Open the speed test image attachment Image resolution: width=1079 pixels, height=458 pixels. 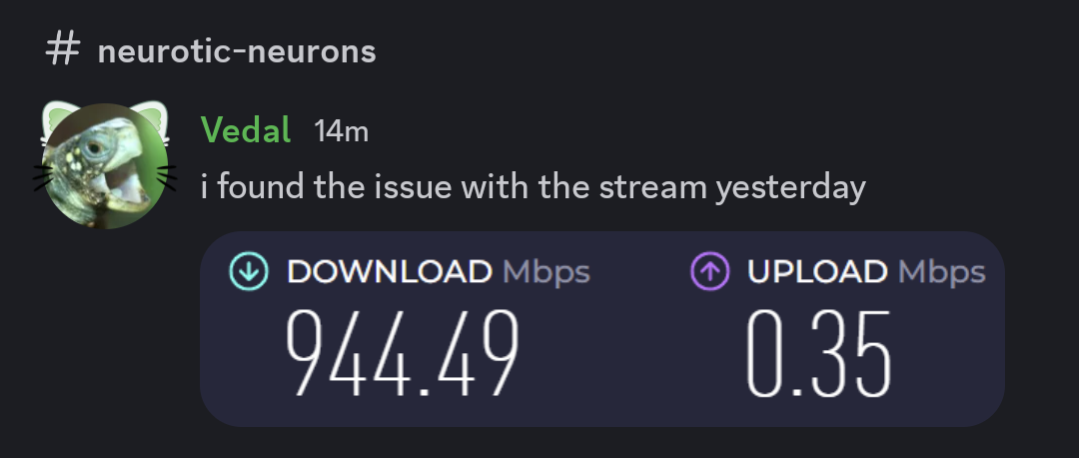602,329
